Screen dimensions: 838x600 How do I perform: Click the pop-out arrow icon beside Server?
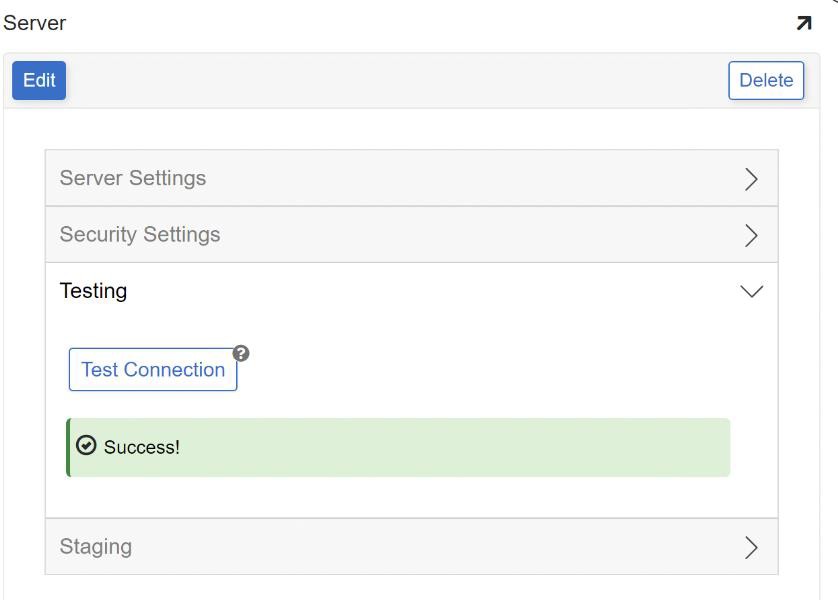tap(804, 23)
